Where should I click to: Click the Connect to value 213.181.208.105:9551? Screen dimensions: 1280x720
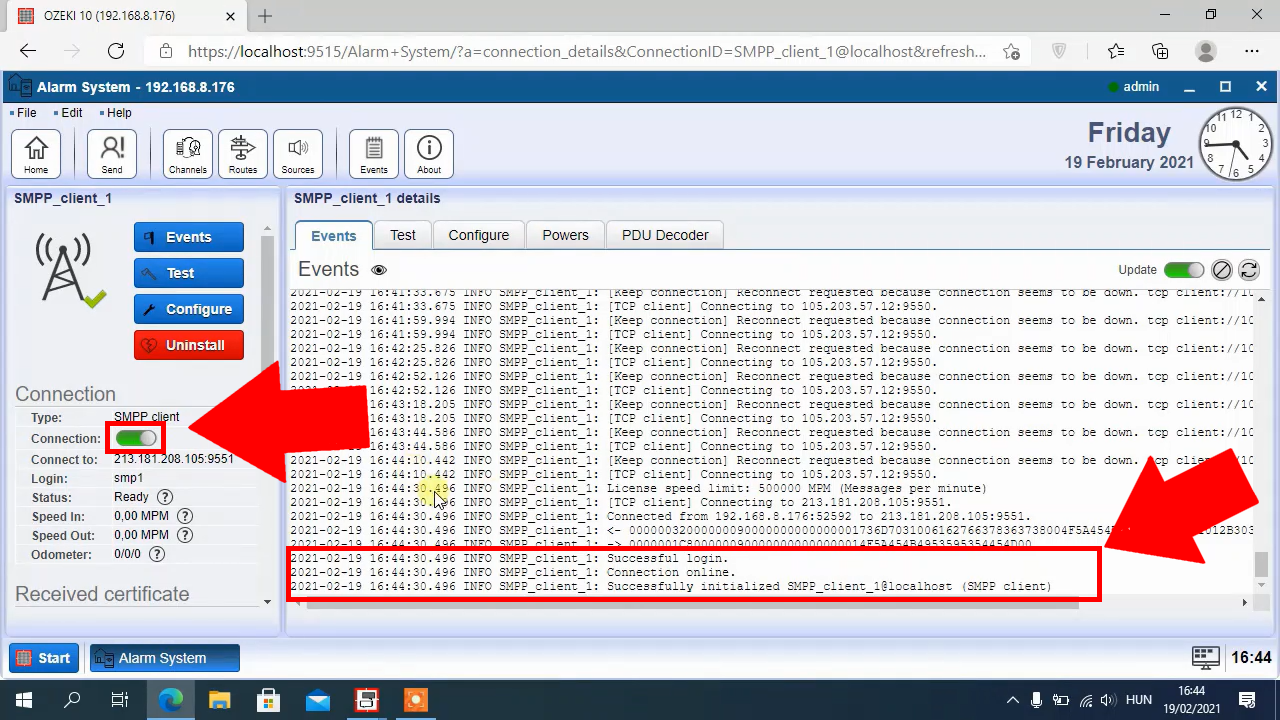click(174, 459)
